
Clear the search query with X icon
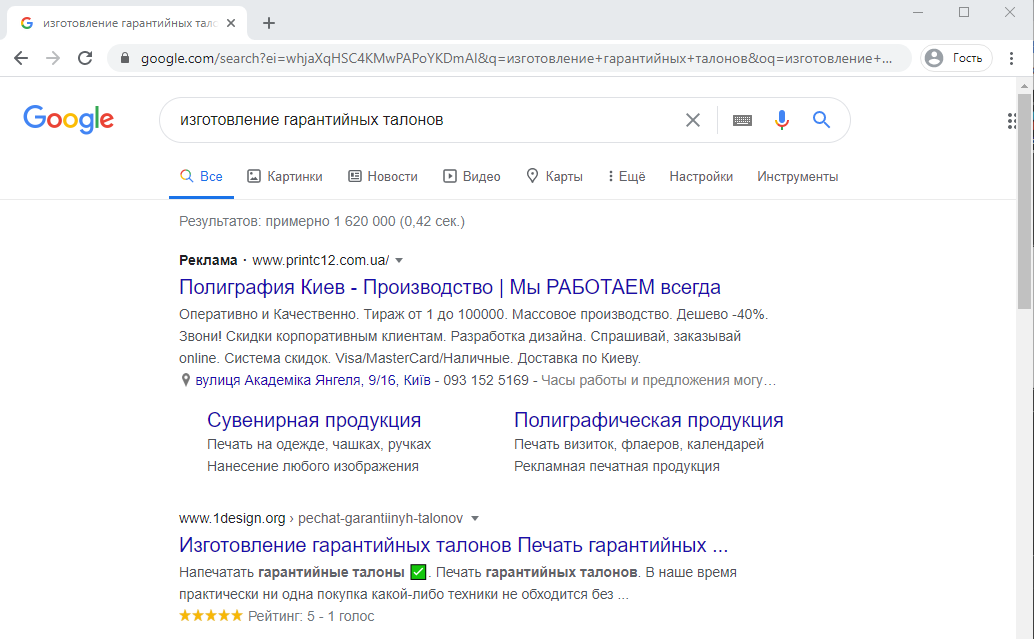pyautogui.click(x=692, y=120)
